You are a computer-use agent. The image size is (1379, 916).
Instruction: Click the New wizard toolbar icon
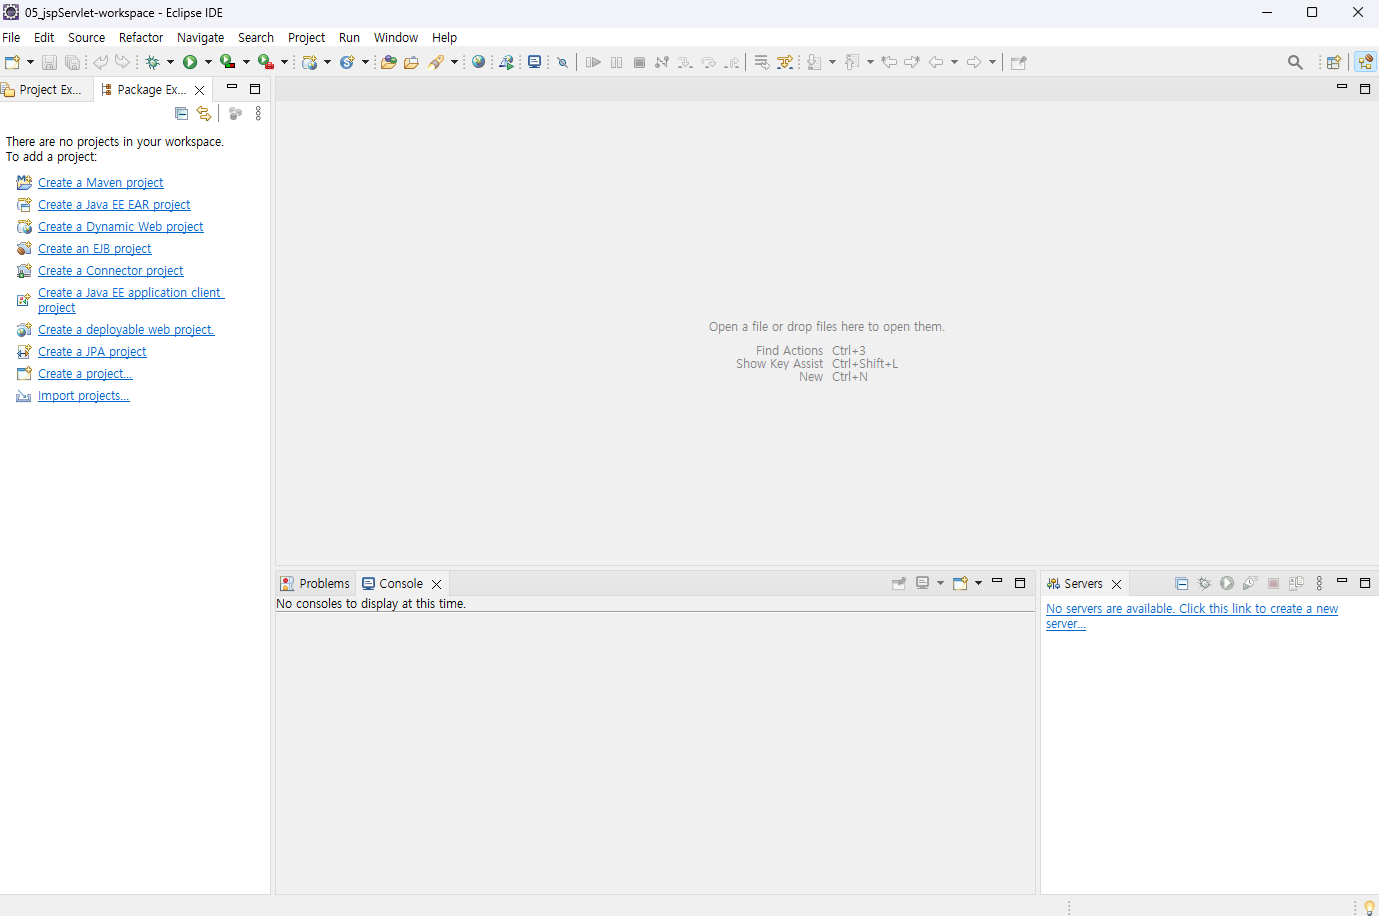click(12, 62)
